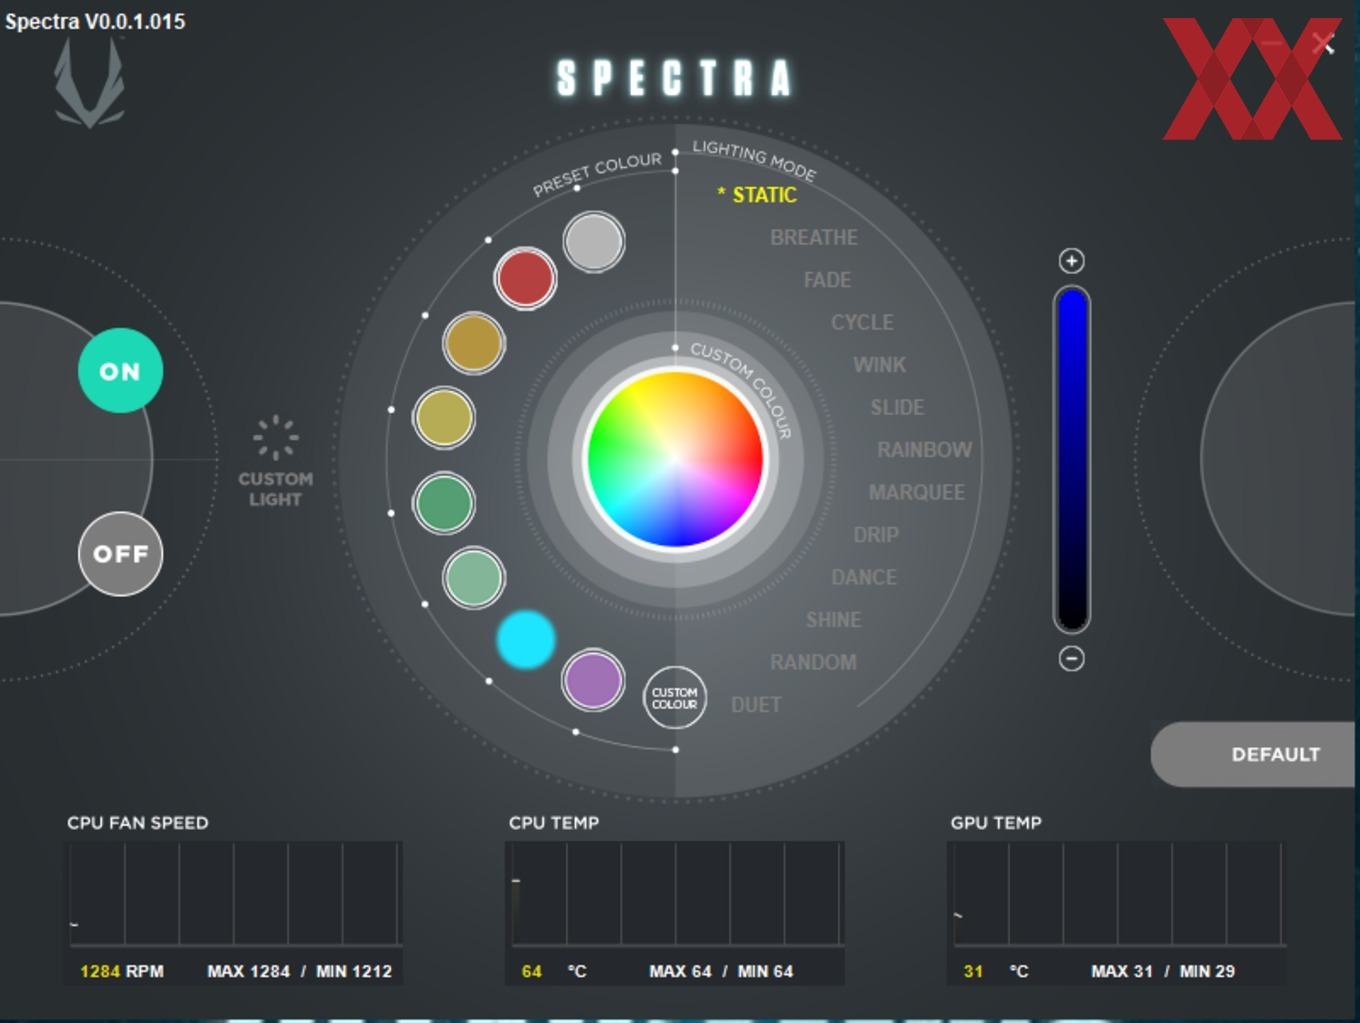Choose DRIP lighting mode
The width and height of the screenshot is (1360, 1023).
click(876, 535)
